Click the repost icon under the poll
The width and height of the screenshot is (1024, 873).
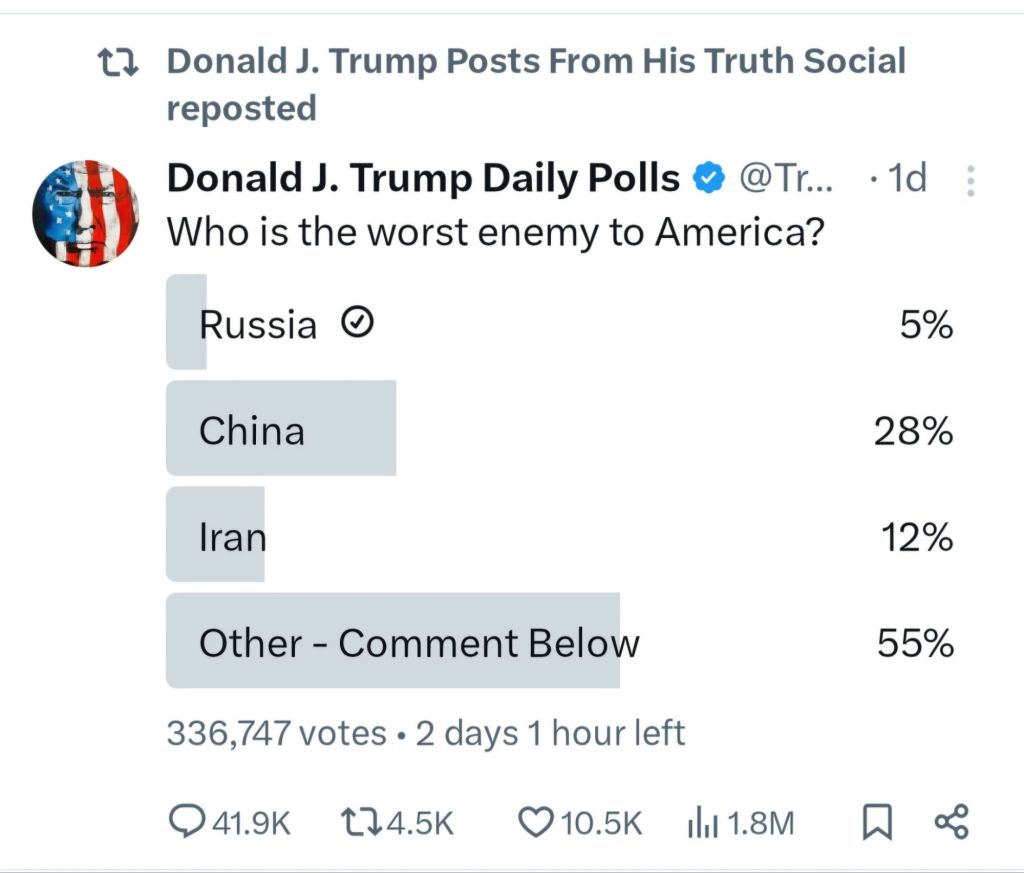362,822
